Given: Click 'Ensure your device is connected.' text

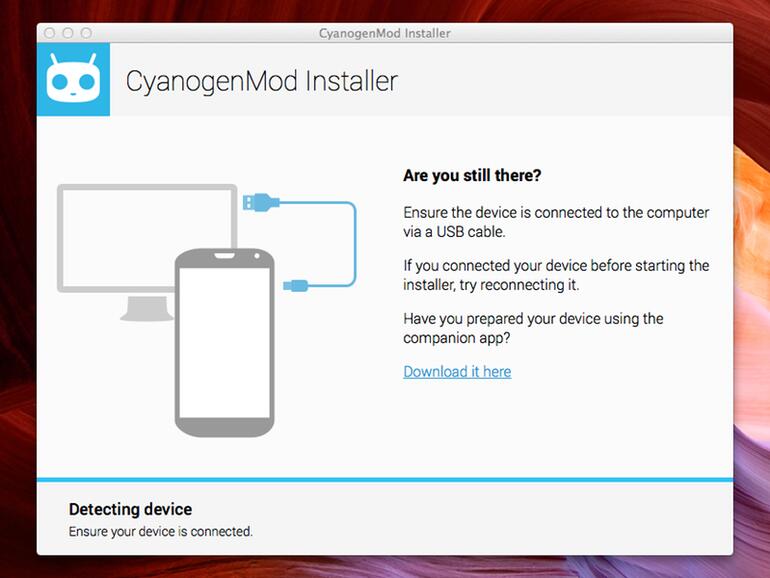Looking at the screenshot, I should [161, 531].
